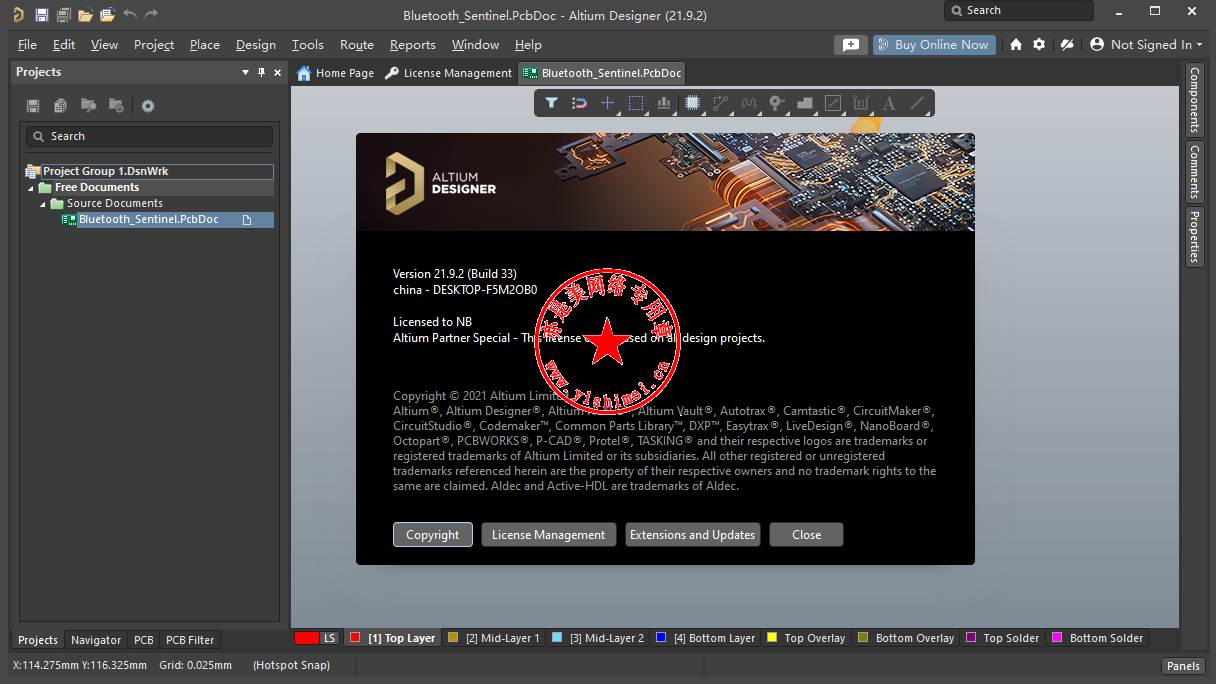Select Bluetooth_Sentinel.PcbDoc in project tree
Viewport: 1216px width, 684px height.
point(149,220)
